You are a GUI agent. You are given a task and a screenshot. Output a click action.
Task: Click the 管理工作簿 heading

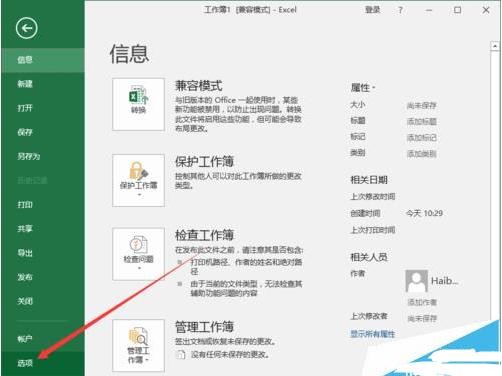click(204, 327)
